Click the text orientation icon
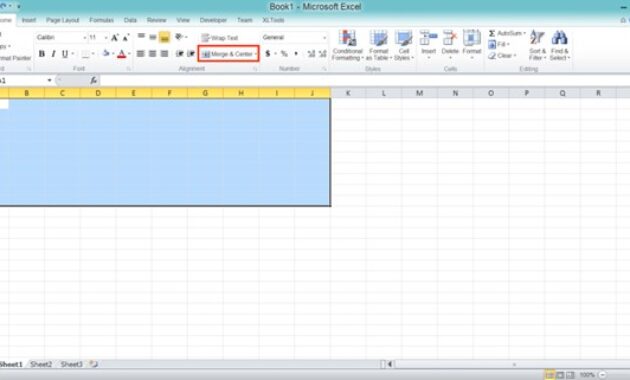The height and width of the screenshot is (380, 630). [179, 37]
